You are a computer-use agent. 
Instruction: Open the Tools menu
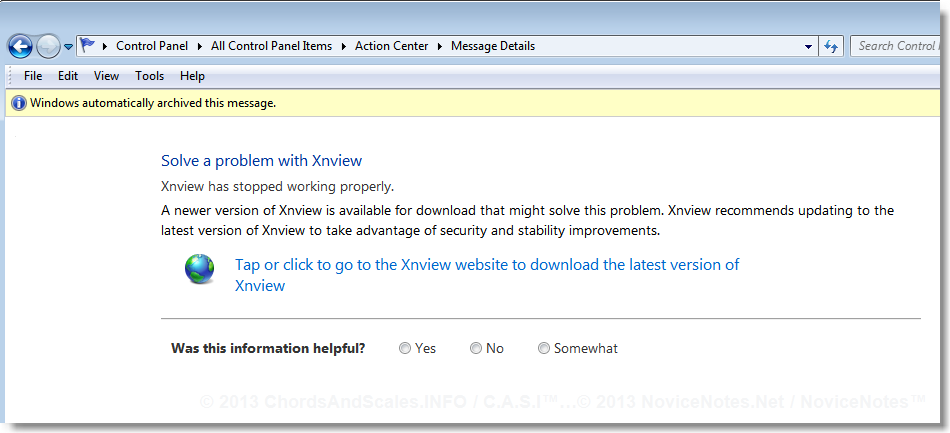[x=150, y=76]
